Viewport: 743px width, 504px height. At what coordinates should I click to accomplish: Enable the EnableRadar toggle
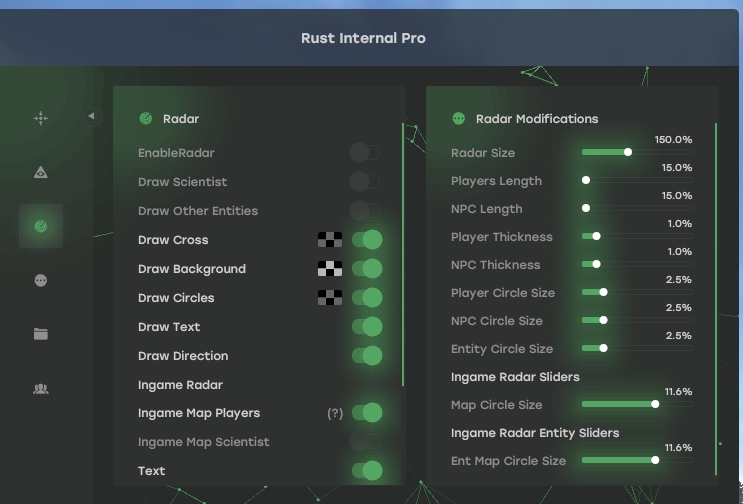click(x=365, y=153)
